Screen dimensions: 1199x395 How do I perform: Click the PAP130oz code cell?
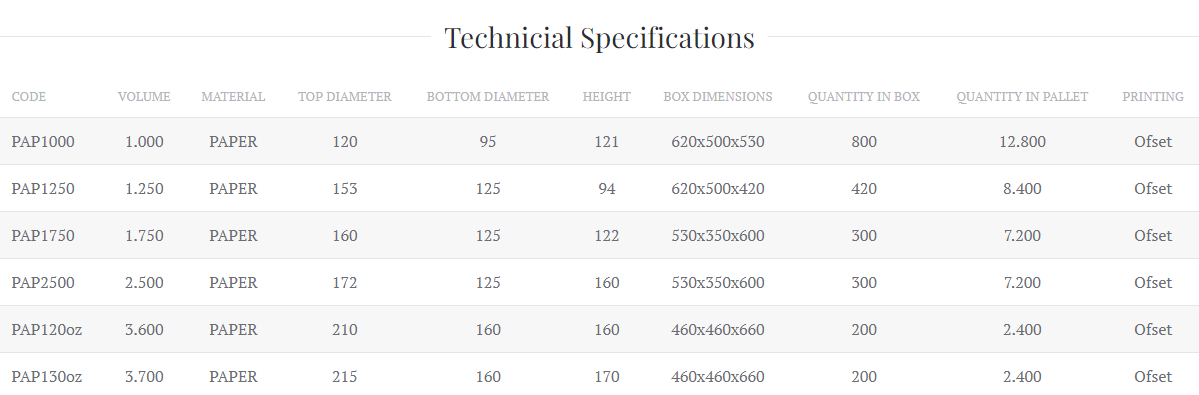47,377
